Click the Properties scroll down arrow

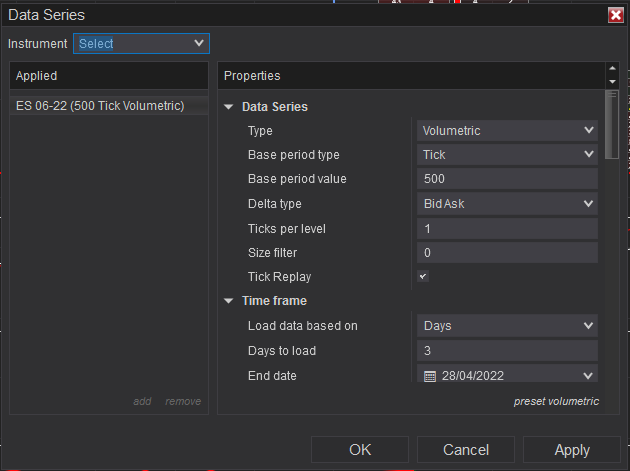coord(612,82)
